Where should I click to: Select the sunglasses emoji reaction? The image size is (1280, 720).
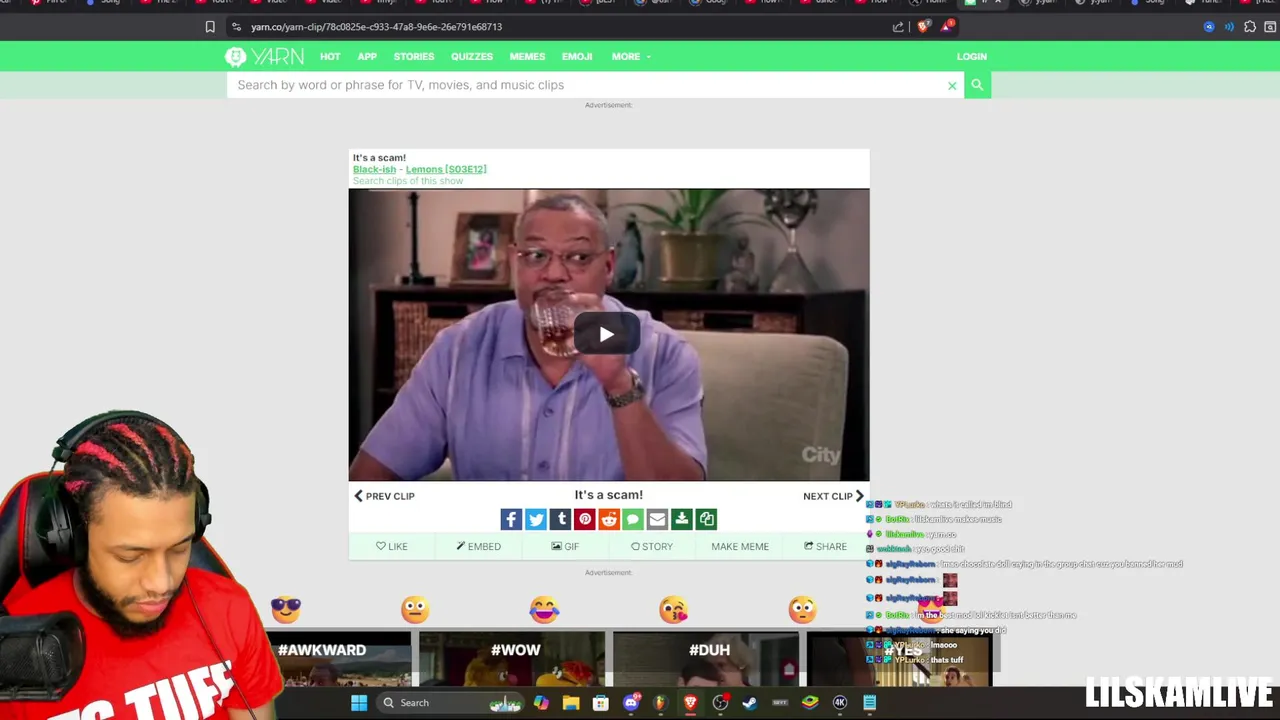point(286,609)
